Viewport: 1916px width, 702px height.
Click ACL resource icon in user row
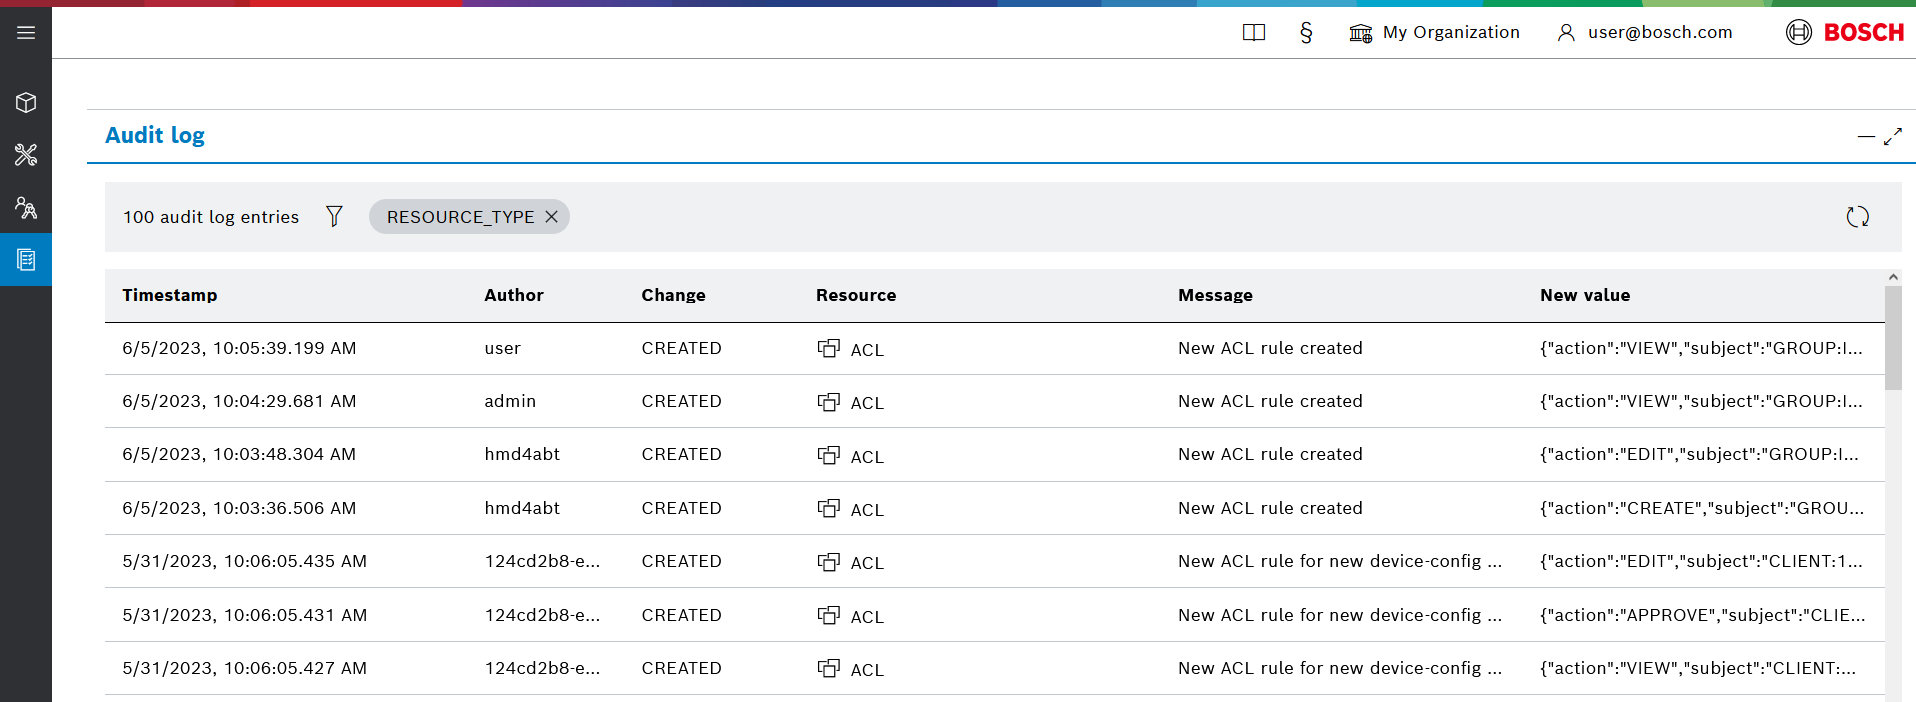pos(828,348)
